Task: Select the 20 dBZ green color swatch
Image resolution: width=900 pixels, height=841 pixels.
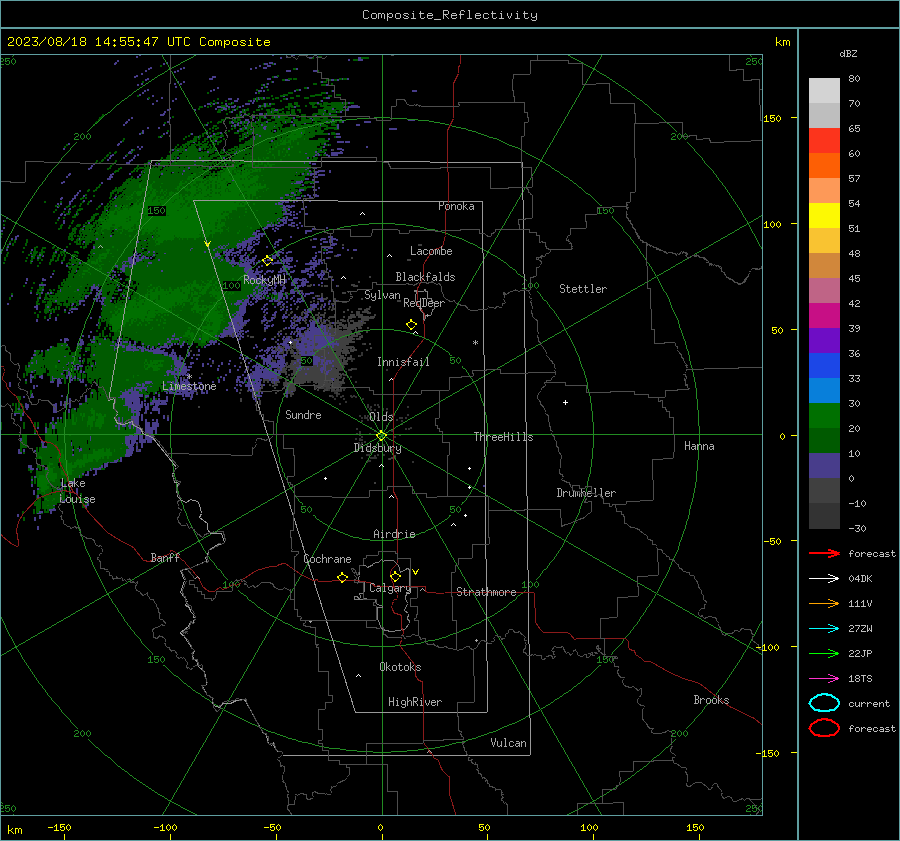Action: 824,416
